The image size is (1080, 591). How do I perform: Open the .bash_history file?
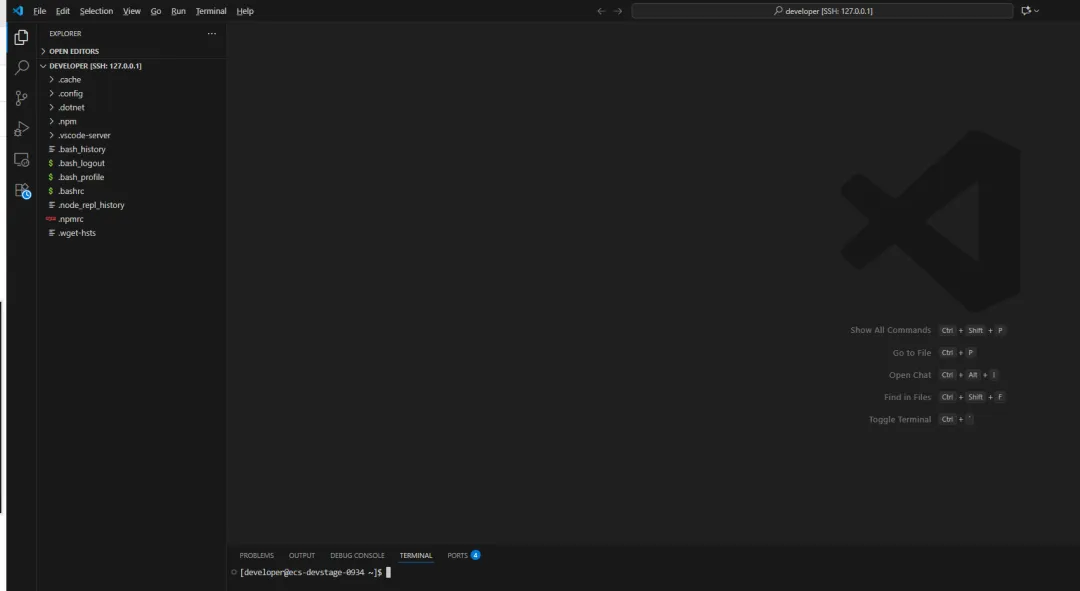(x=132, y=149)
